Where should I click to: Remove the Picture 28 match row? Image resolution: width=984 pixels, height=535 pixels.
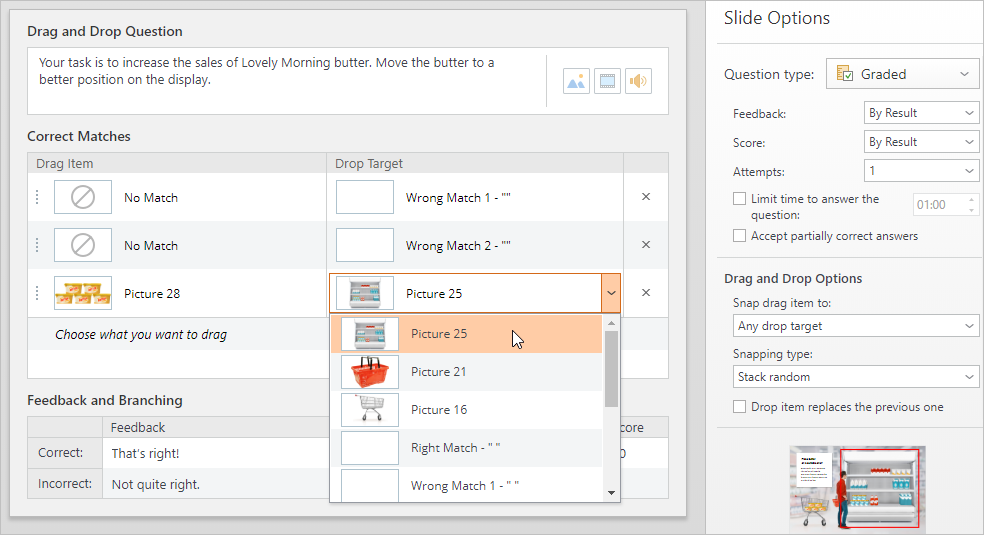click(645, 293)
